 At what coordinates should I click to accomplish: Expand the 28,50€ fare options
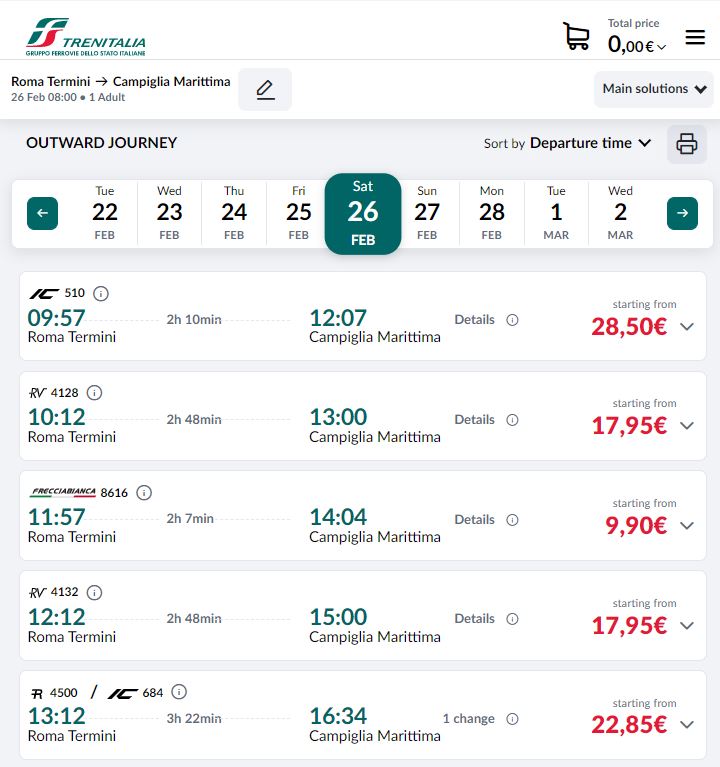687,326
